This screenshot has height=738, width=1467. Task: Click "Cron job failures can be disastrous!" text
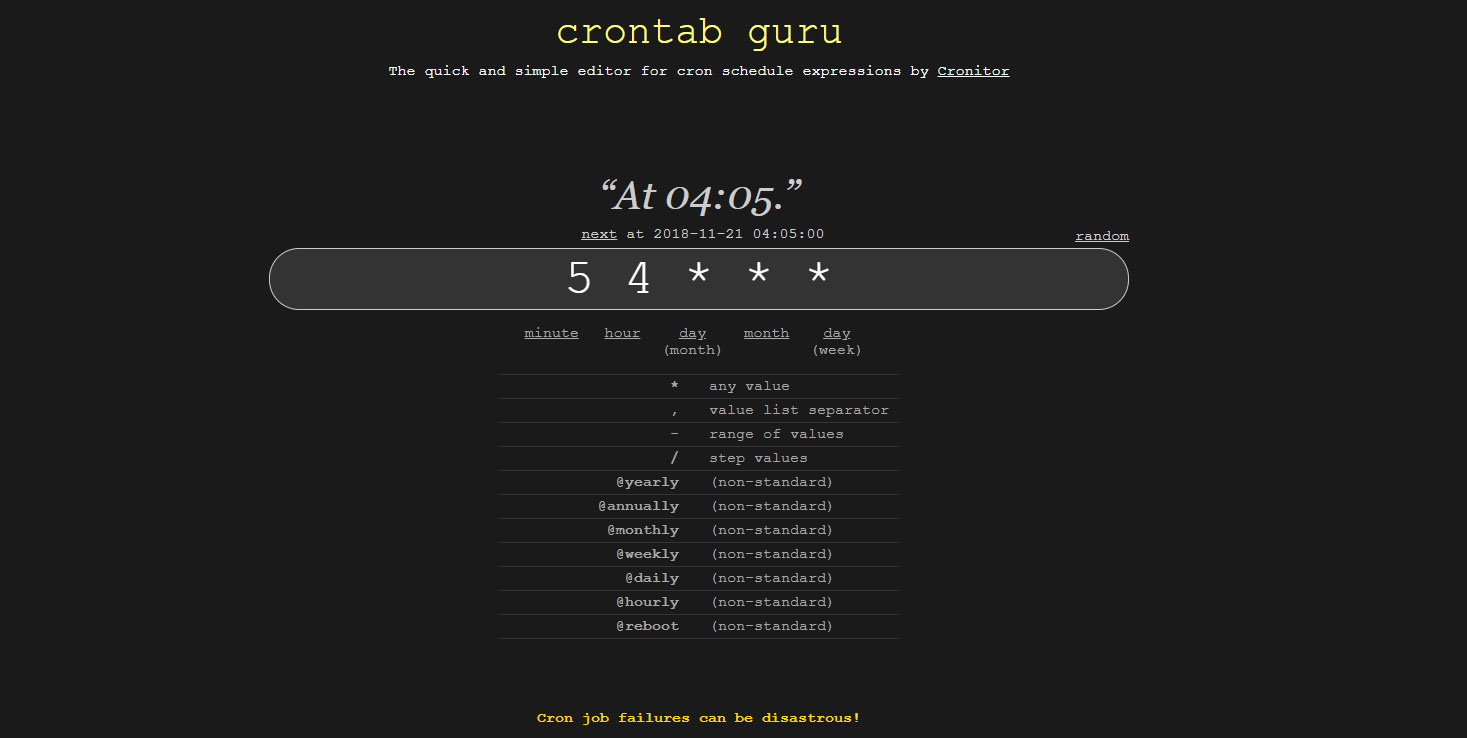pos(698,718)
